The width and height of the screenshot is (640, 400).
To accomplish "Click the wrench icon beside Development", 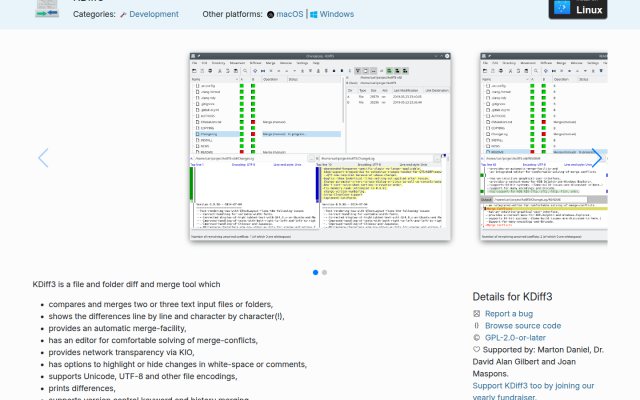I will pos(123,15).
